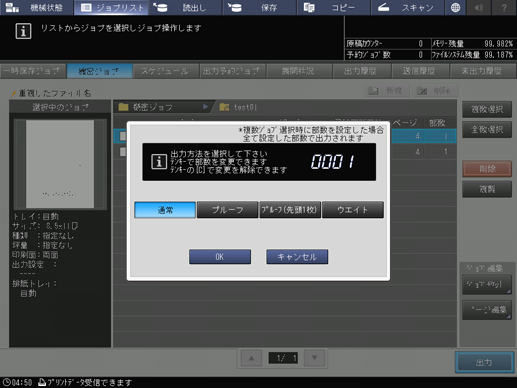Click the info icon in dialog

159,162
